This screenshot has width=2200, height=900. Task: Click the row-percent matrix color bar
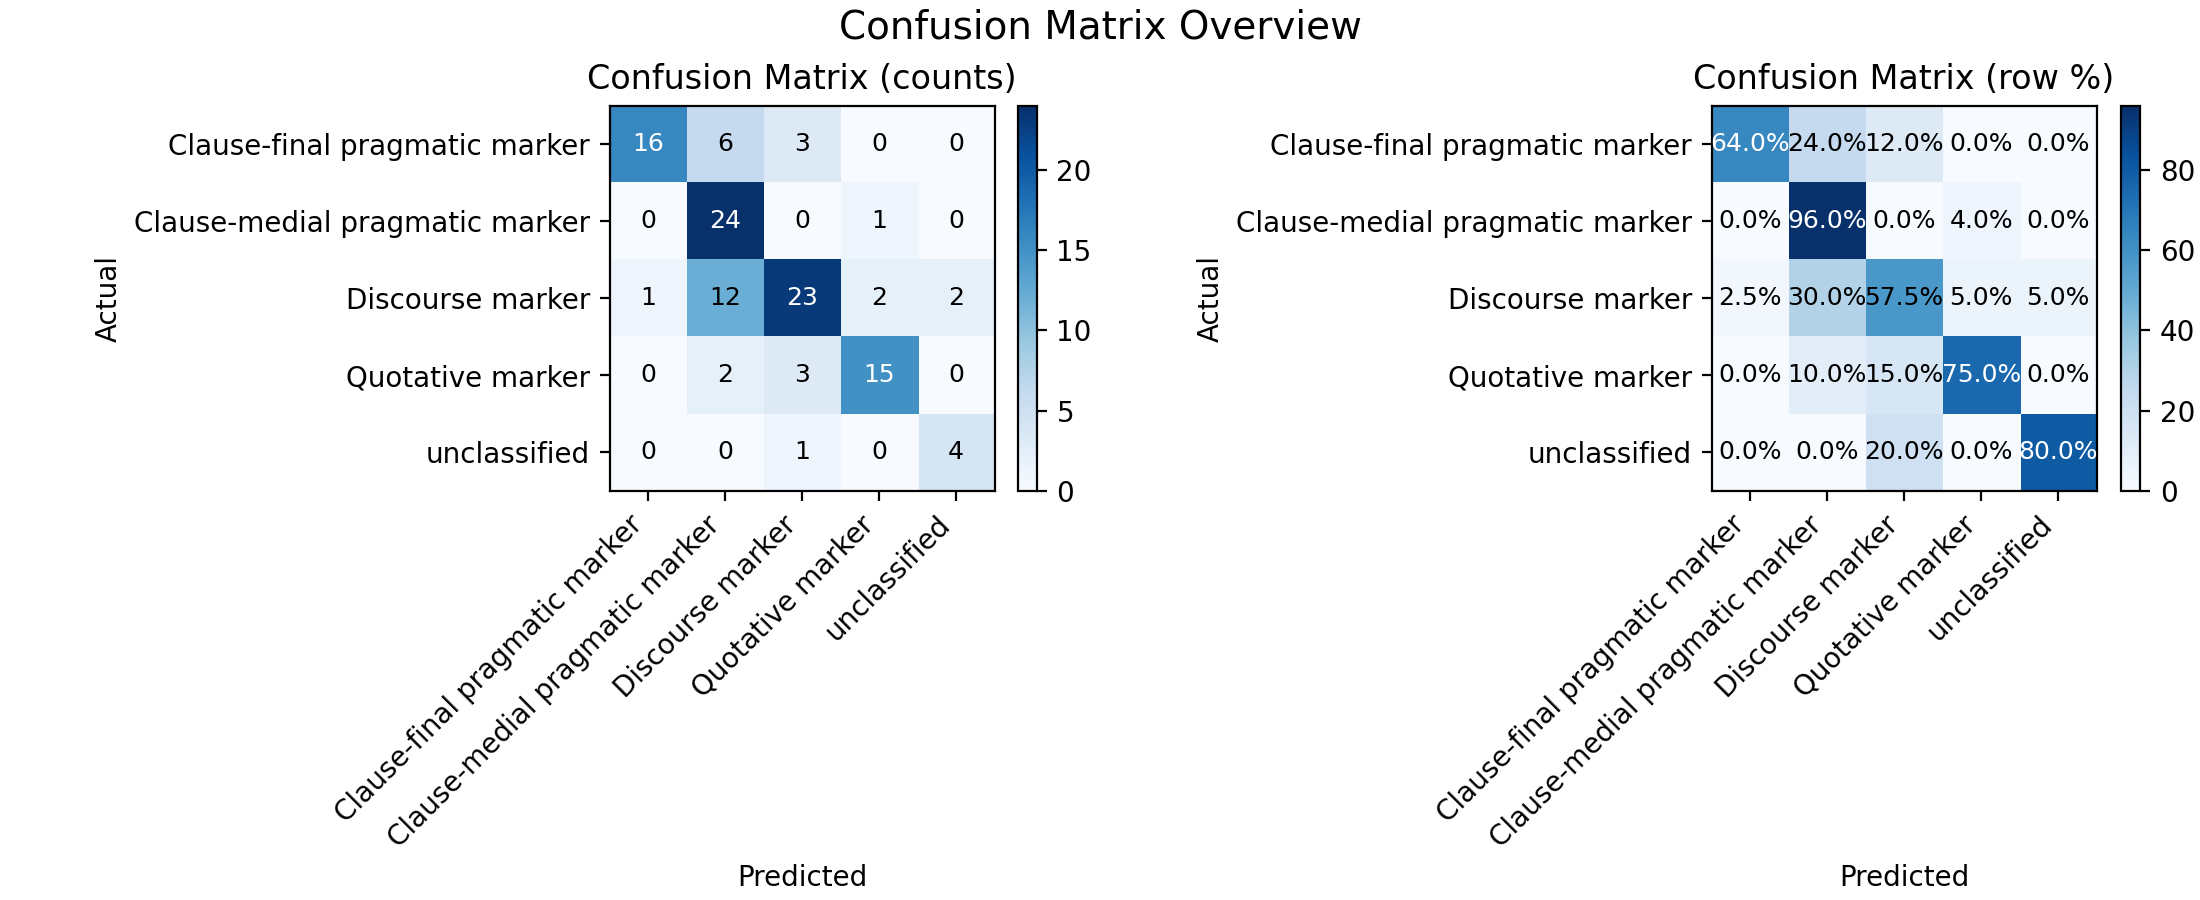coord(2130,298)
